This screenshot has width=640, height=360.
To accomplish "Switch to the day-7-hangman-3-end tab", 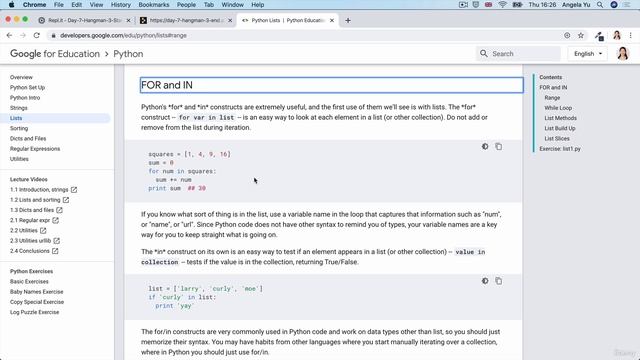I will tap(186, 20).
